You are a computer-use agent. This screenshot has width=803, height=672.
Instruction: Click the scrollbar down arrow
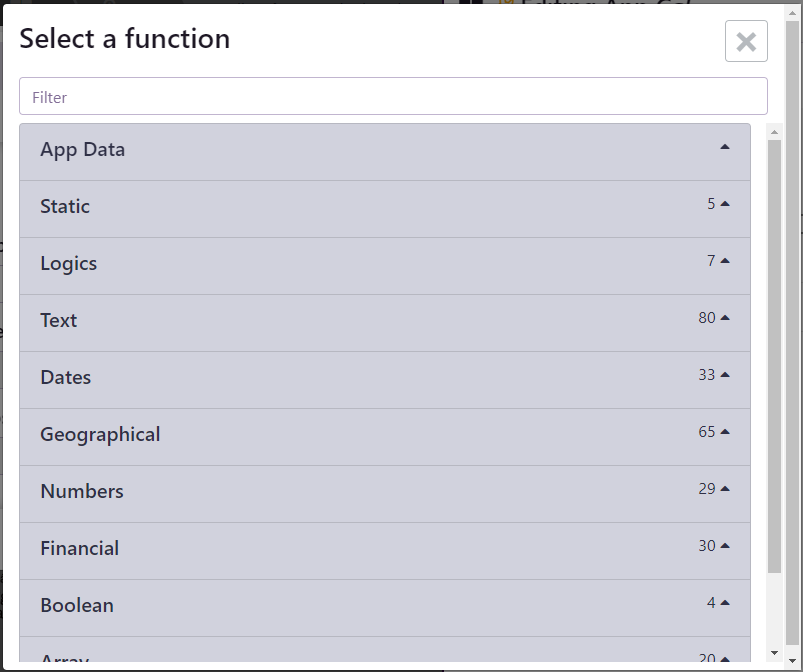(x=774, y=653)
